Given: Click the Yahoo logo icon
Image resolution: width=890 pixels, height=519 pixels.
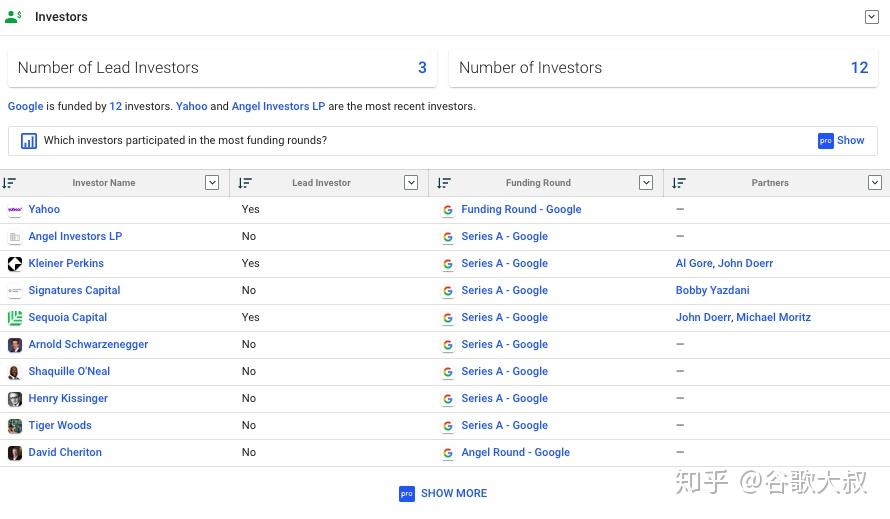Looking at the screenshot, I should tap(15, 210).
